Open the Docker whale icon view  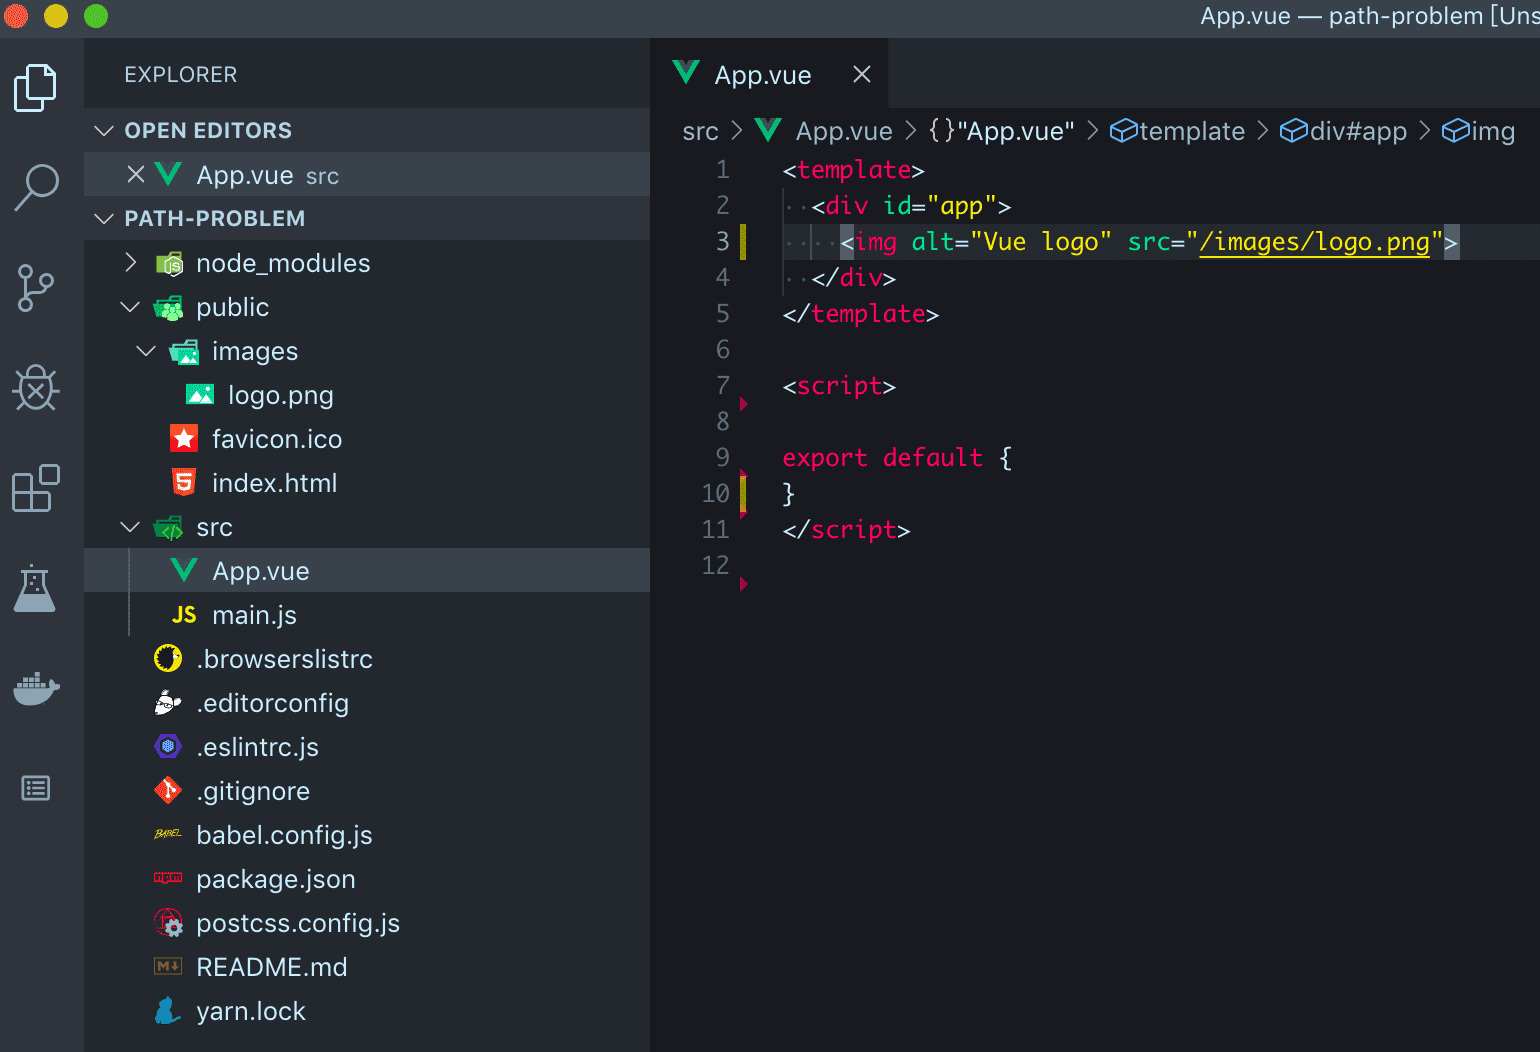click(36, 688)
